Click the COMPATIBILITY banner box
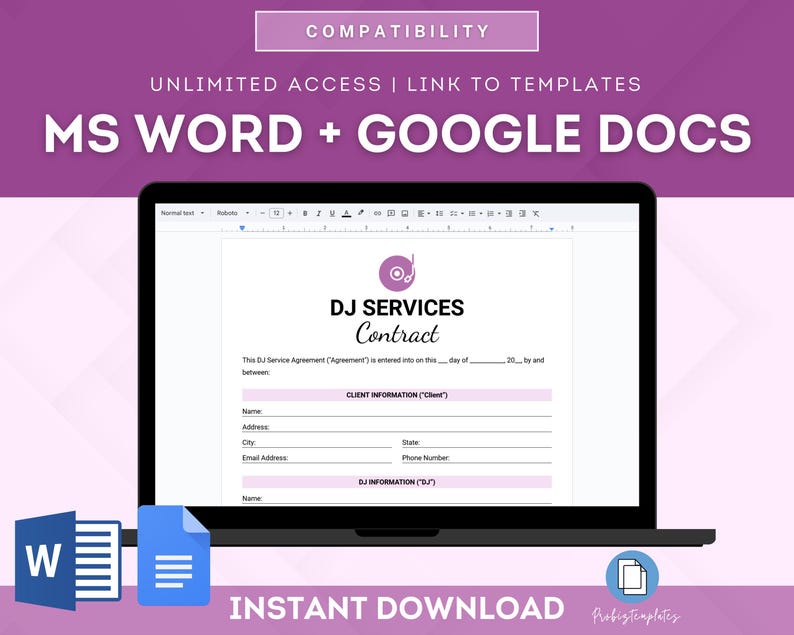 pyautogui.click(x=397, y=31)
